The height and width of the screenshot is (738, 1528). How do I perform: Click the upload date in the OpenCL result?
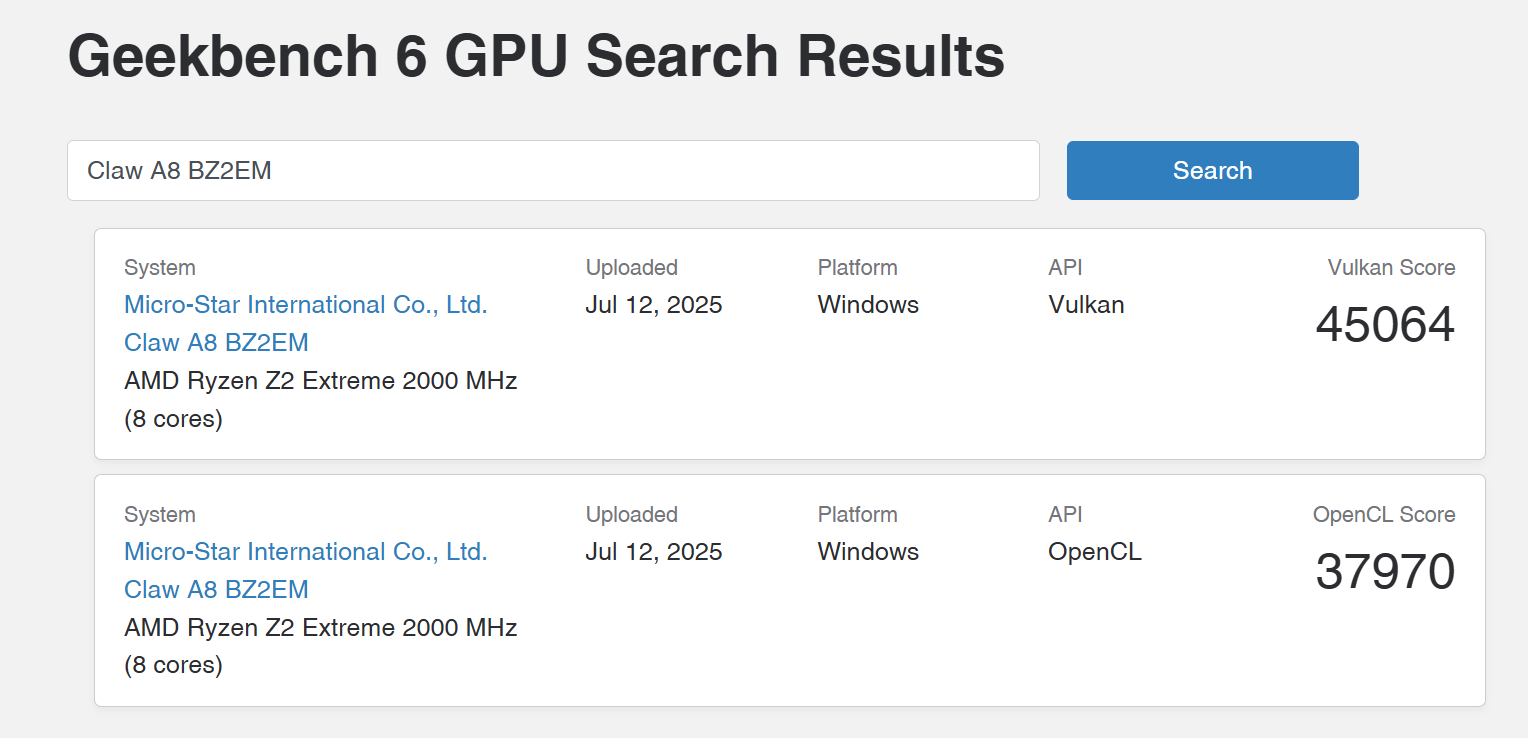654,552
